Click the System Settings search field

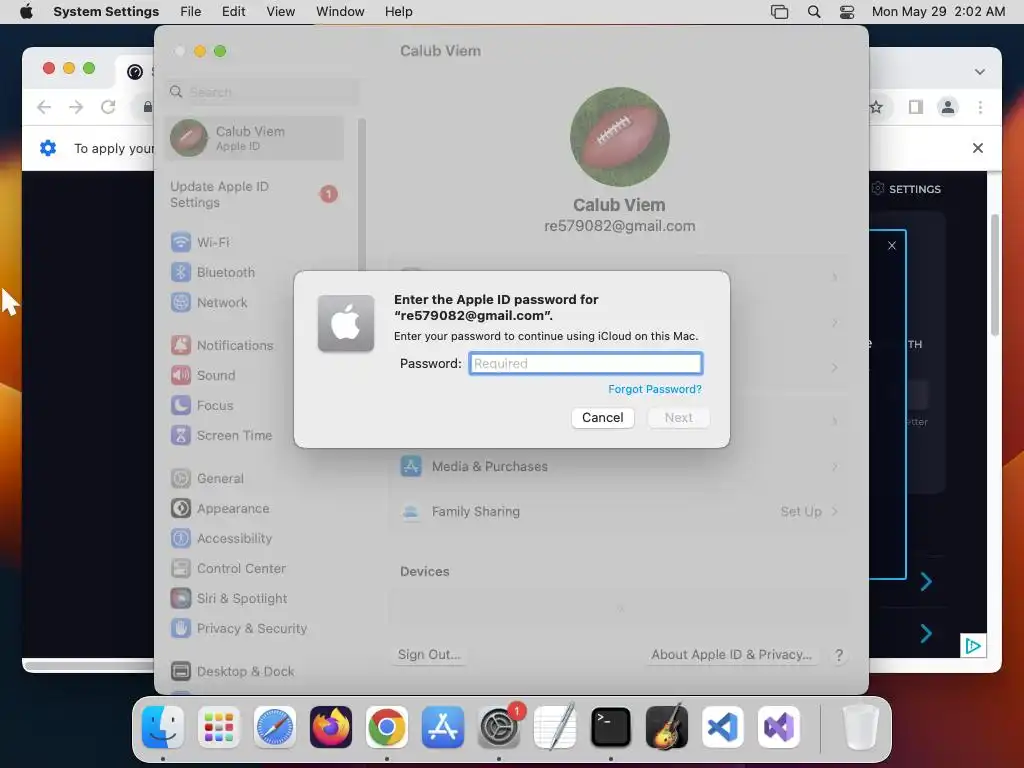tap(263, 92)
